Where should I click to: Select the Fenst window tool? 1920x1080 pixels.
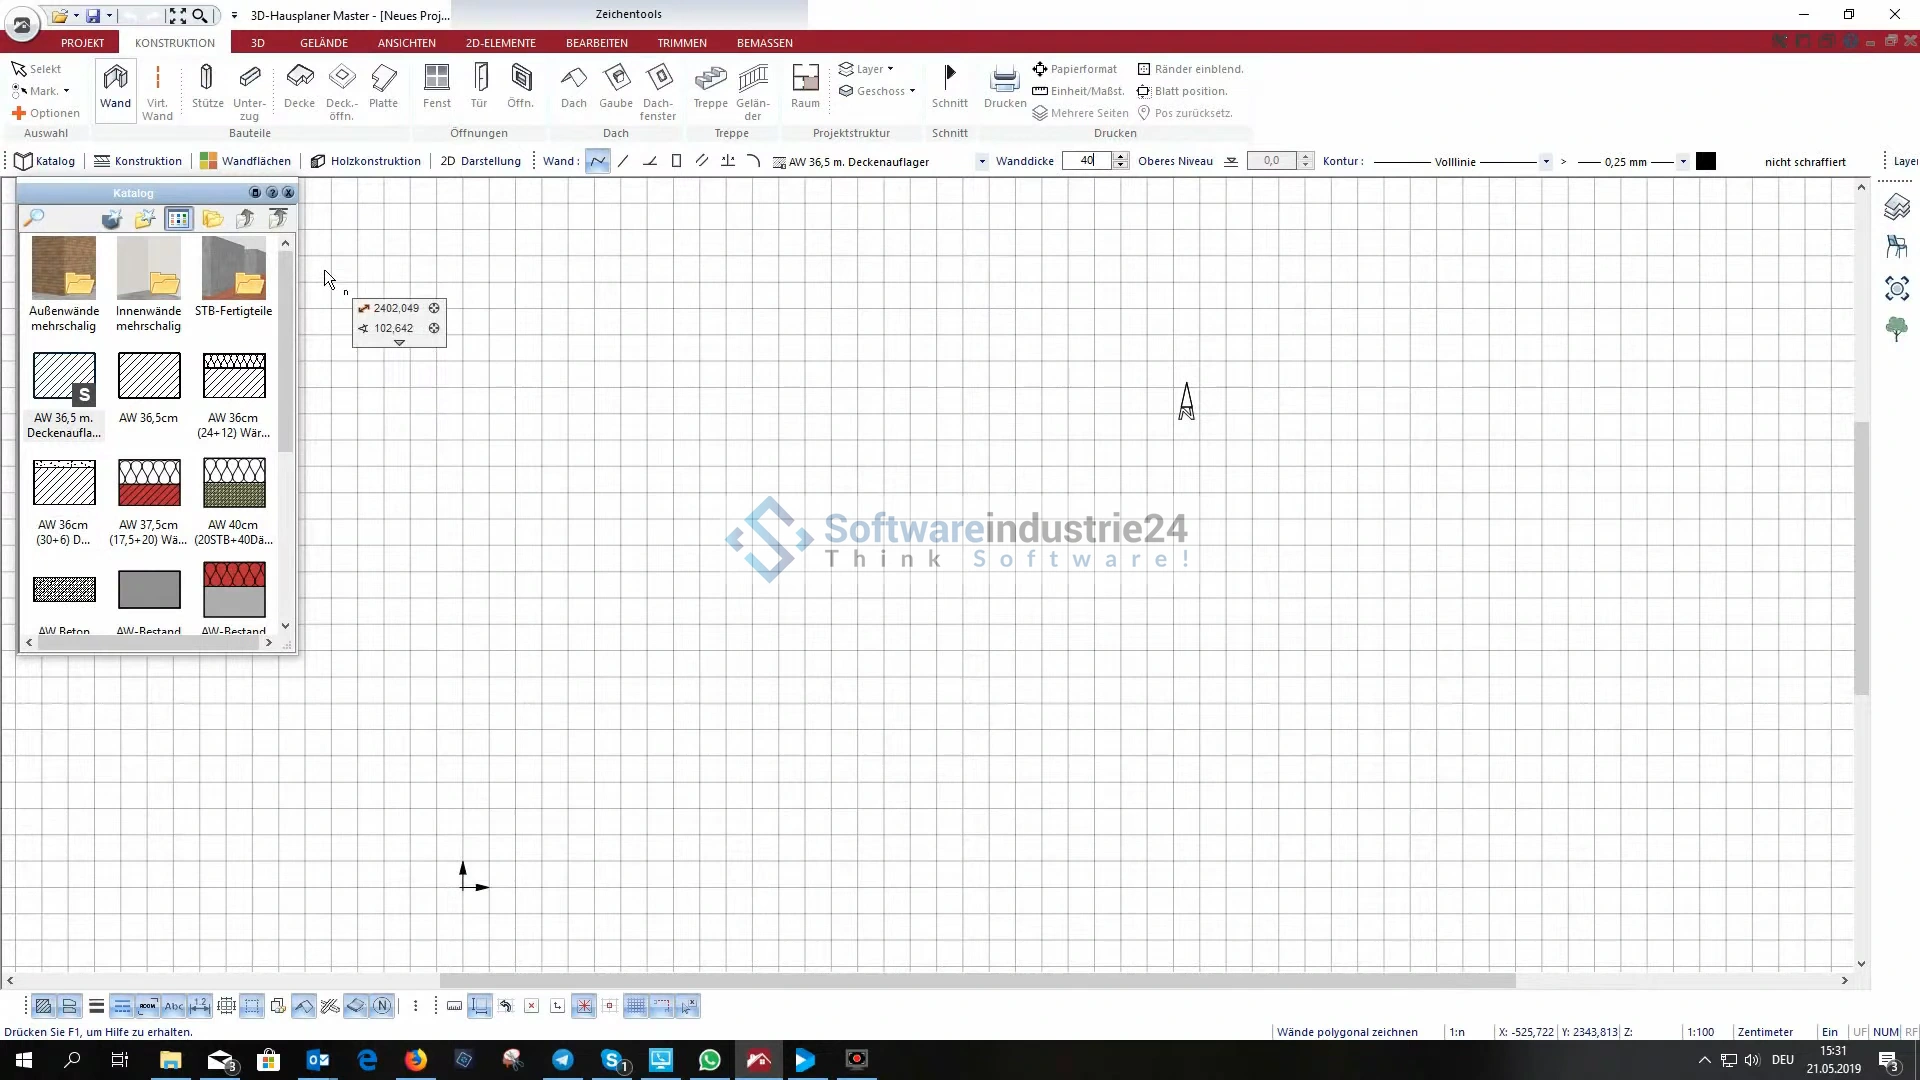coord(437,88)
